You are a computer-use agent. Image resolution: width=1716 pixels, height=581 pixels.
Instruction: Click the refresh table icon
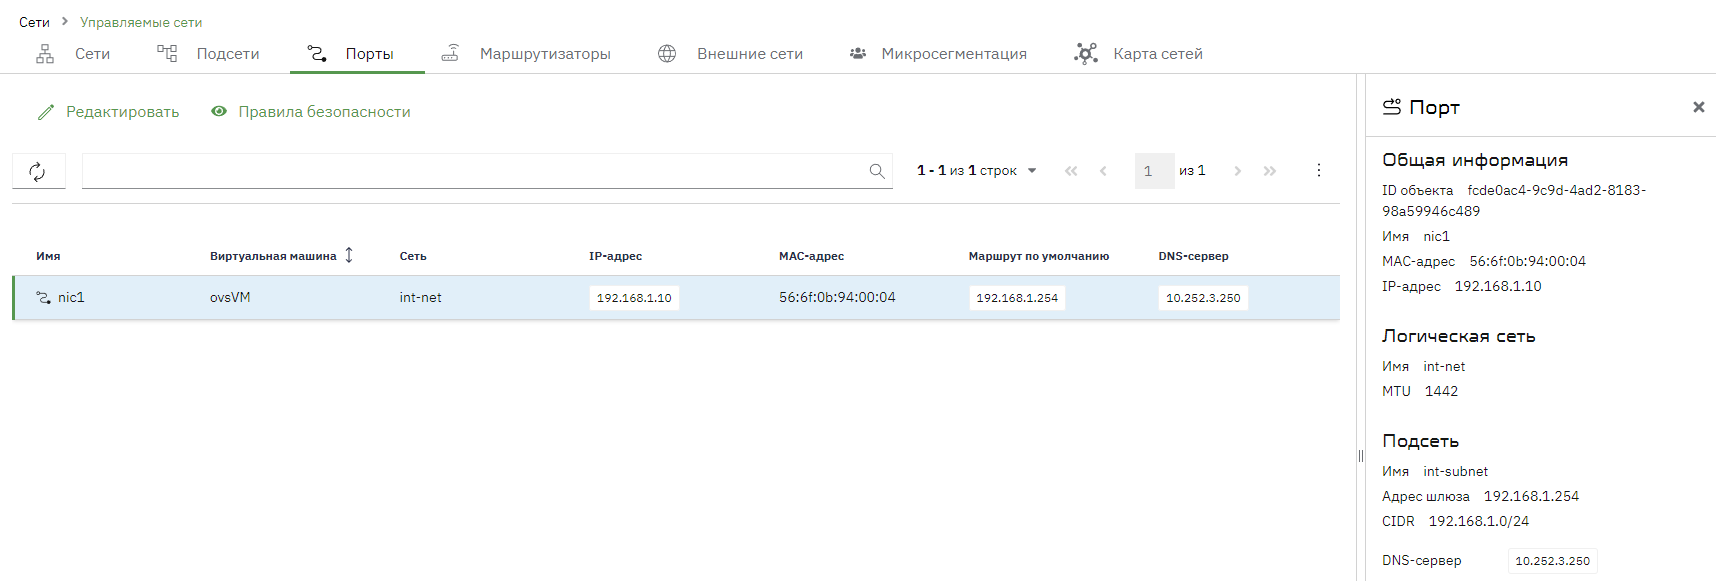(38, 171)
